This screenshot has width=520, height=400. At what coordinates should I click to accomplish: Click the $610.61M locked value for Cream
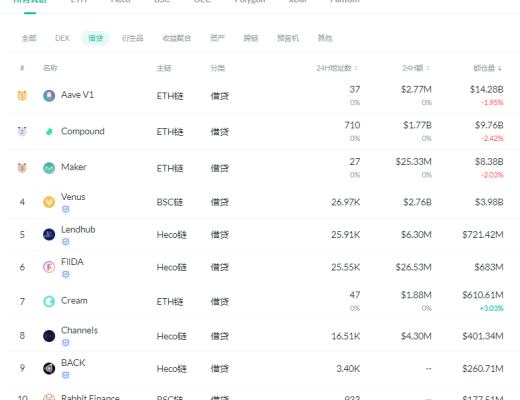(x=483, y=295)
